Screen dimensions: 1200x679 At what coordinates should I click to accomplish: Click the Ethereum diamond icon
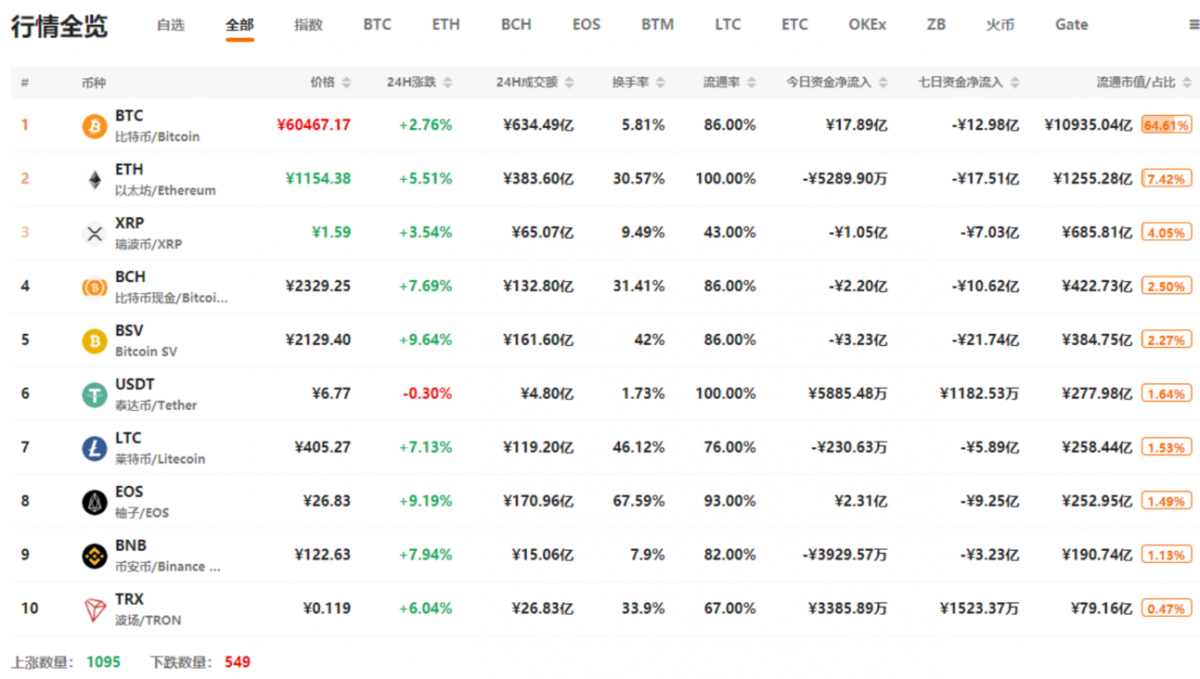pos(94,180)
